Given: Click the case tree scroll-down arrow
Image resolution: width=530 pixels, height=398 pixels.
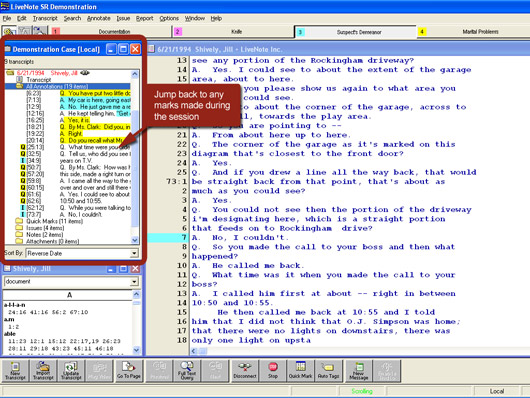Looking at the screenshot, I should (x=135, y=240).
